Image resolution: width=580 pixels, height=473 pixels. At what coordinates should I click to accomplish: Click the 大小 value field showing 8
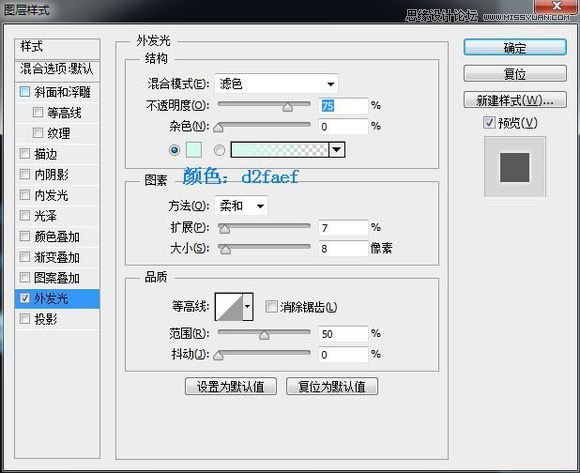coord(344,249)
